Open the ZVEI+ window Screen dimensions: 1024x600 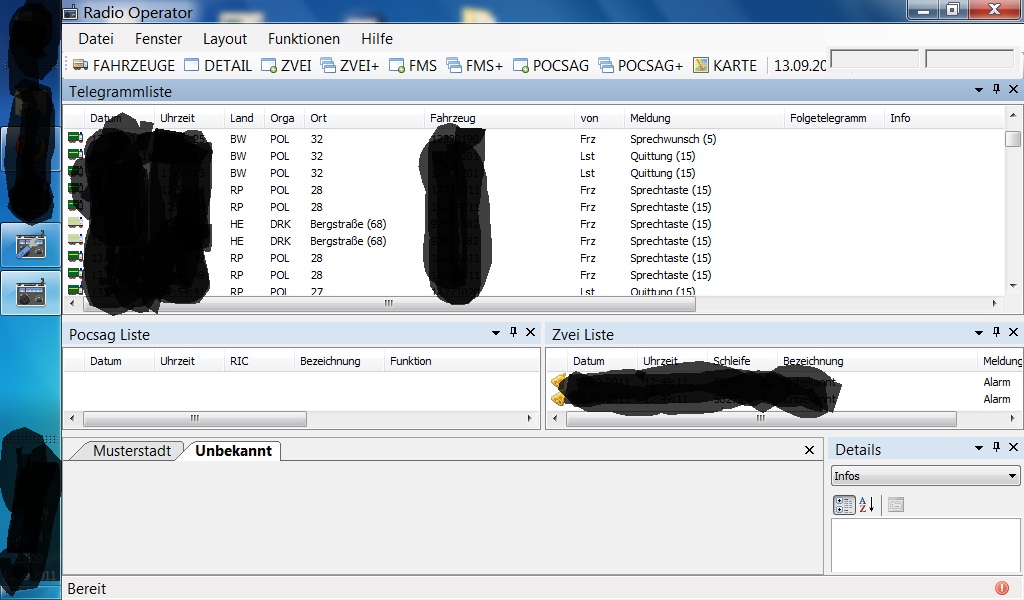click(x=349, y=65)
